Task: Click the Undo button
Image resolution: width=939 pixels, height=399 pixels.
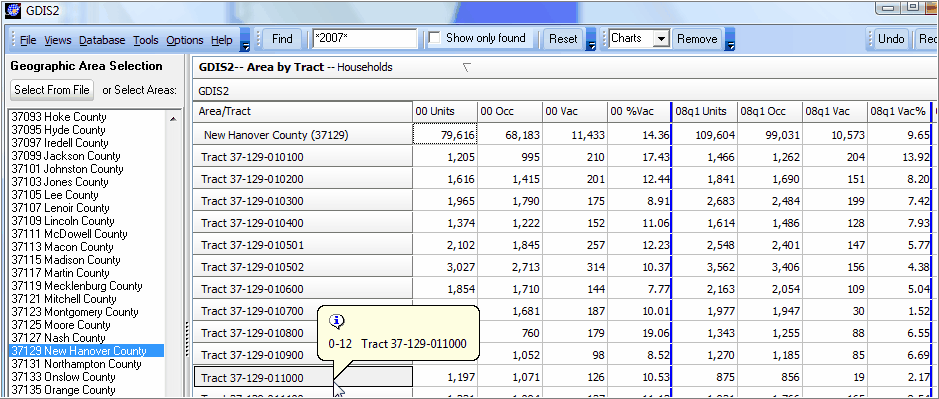Action: [x=890, y=39]
